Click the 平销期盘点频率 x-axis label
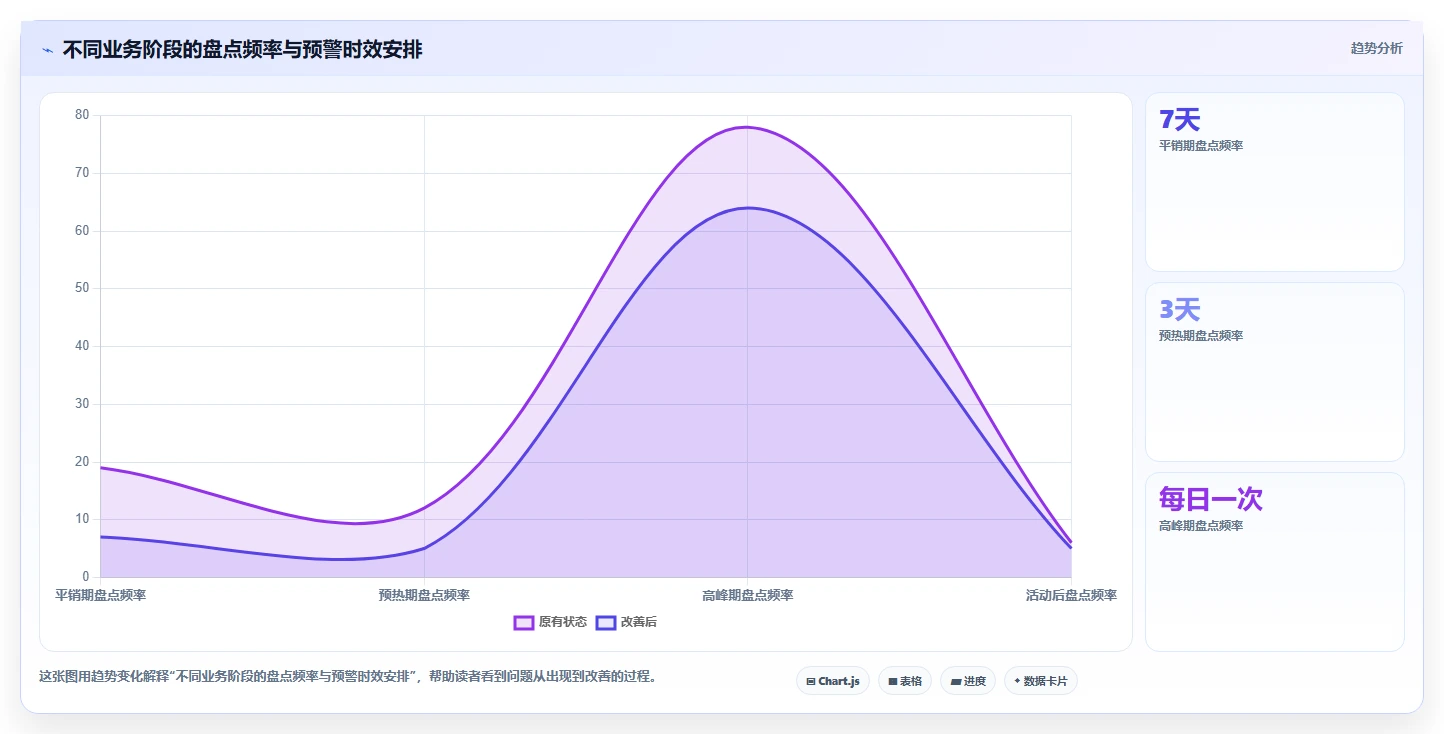This screenshot has height=734, width=1444. pos(100,595)
